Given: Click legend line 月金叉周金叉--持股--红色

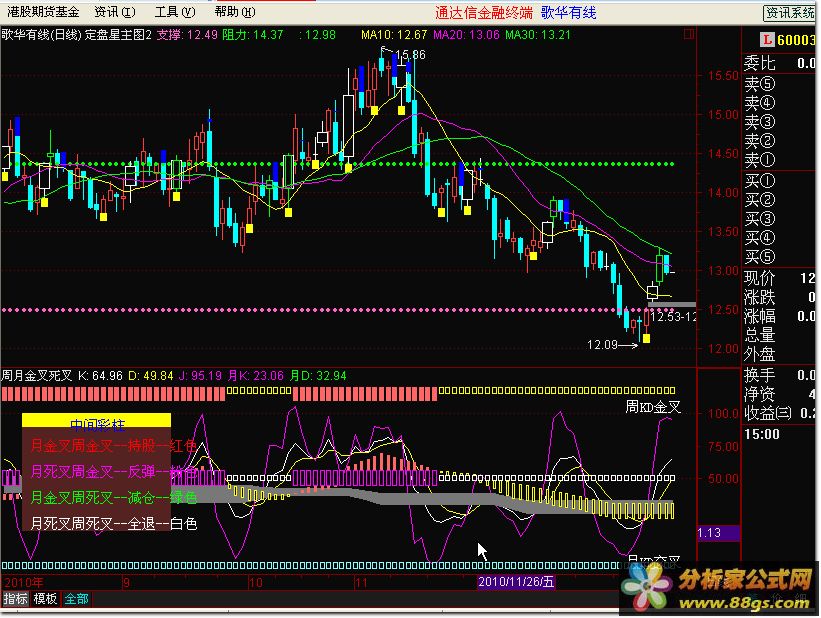Looking at the screenshot, I should [113, 446].
